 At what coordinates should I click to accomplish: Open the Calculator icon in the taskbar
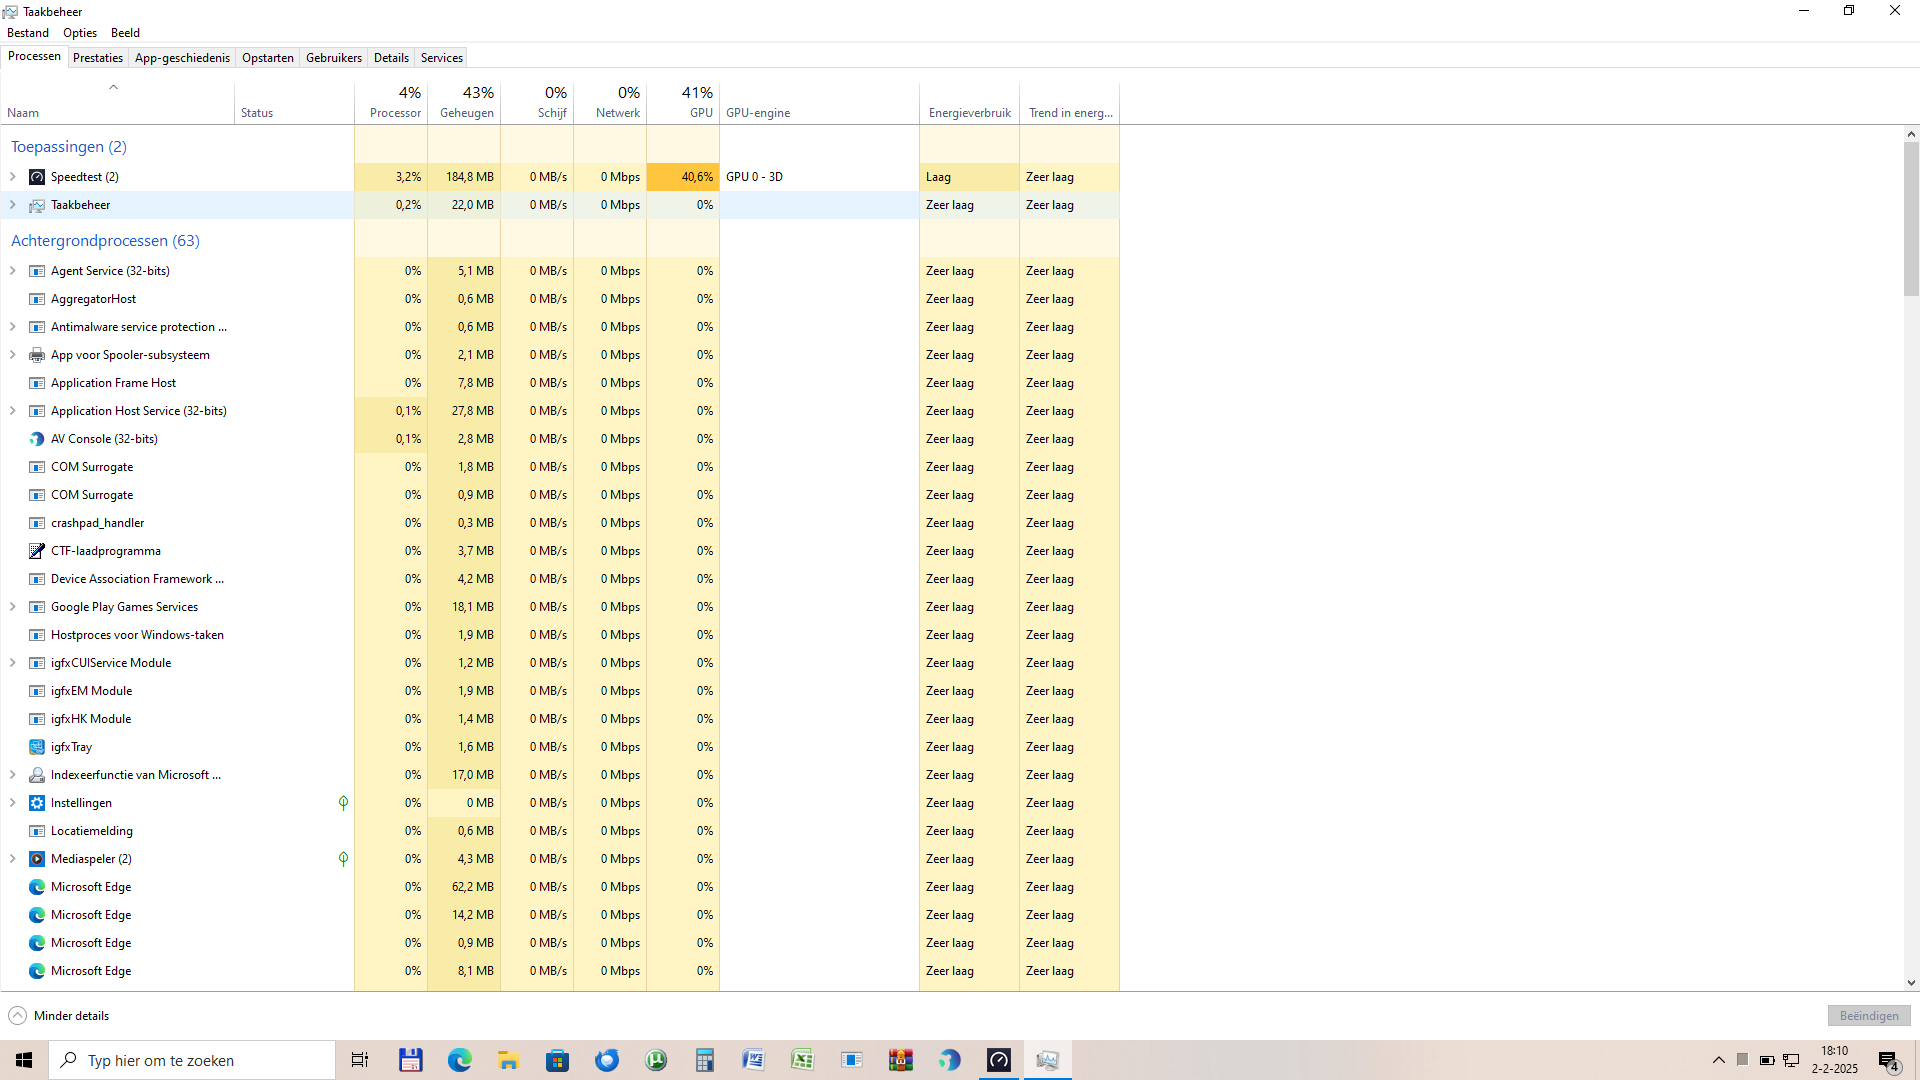[705, 1060]
